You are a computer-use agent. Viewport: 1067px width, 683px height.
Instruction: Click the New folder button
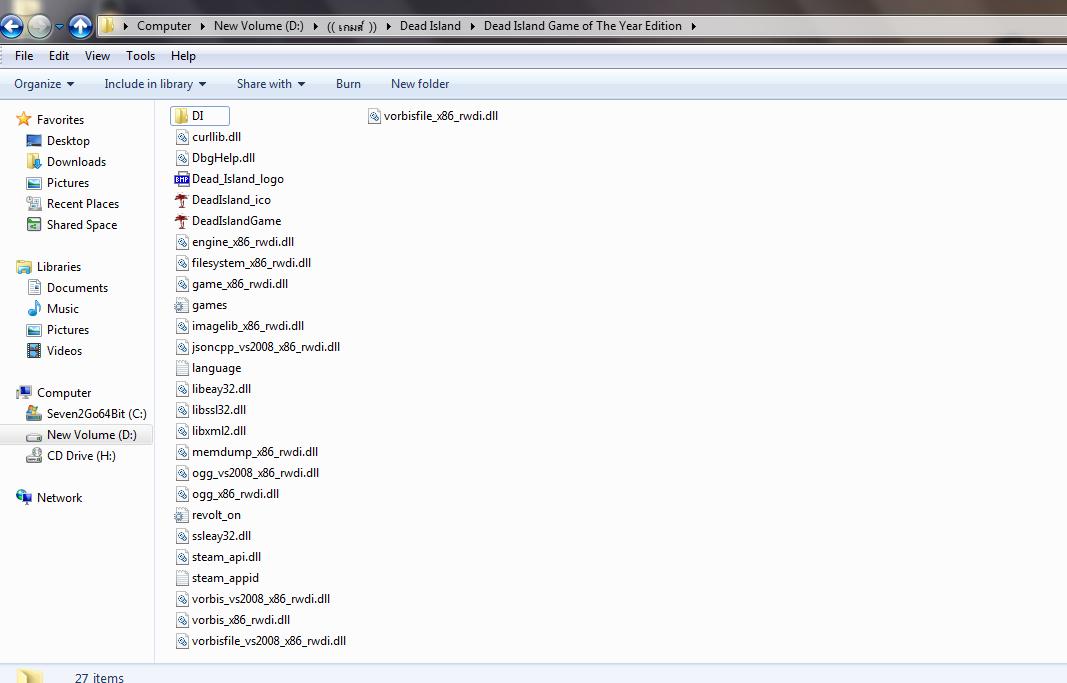pyautogui.click(x=420, y=84)
